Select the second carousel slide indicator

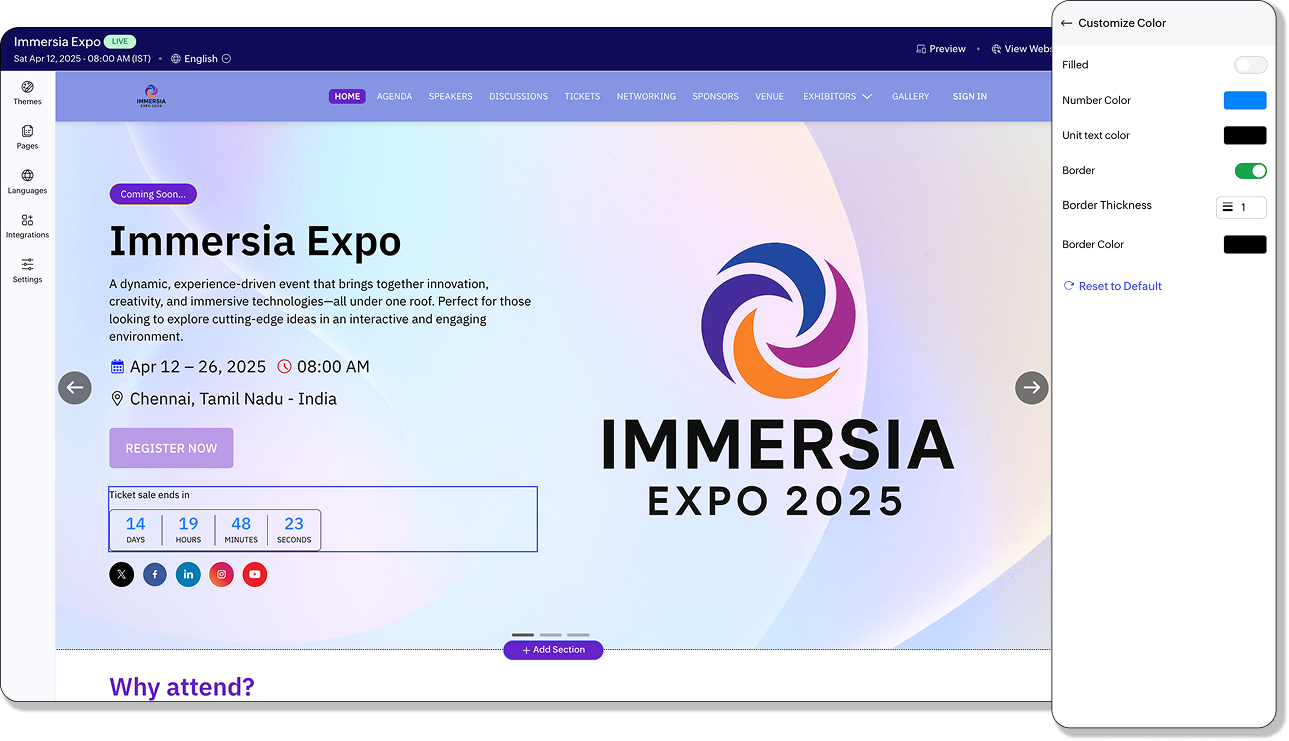click(551, 635)
